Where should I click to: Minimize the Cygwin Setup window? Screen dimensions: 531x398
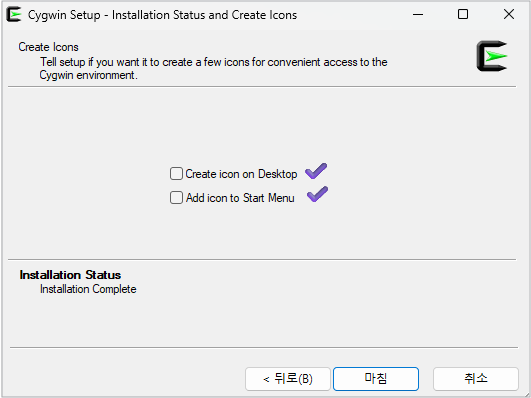[x=418, y=15]
